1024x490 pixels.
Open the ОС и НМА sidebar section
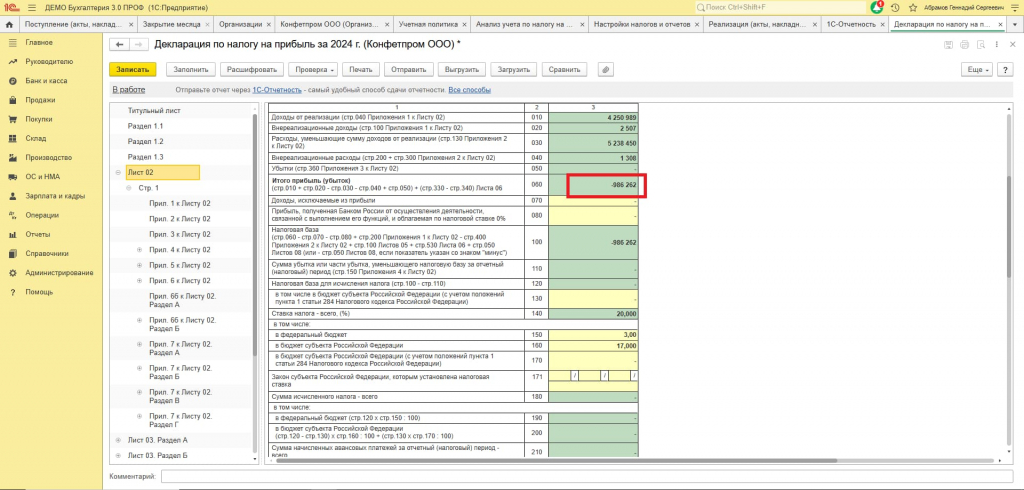42,176
